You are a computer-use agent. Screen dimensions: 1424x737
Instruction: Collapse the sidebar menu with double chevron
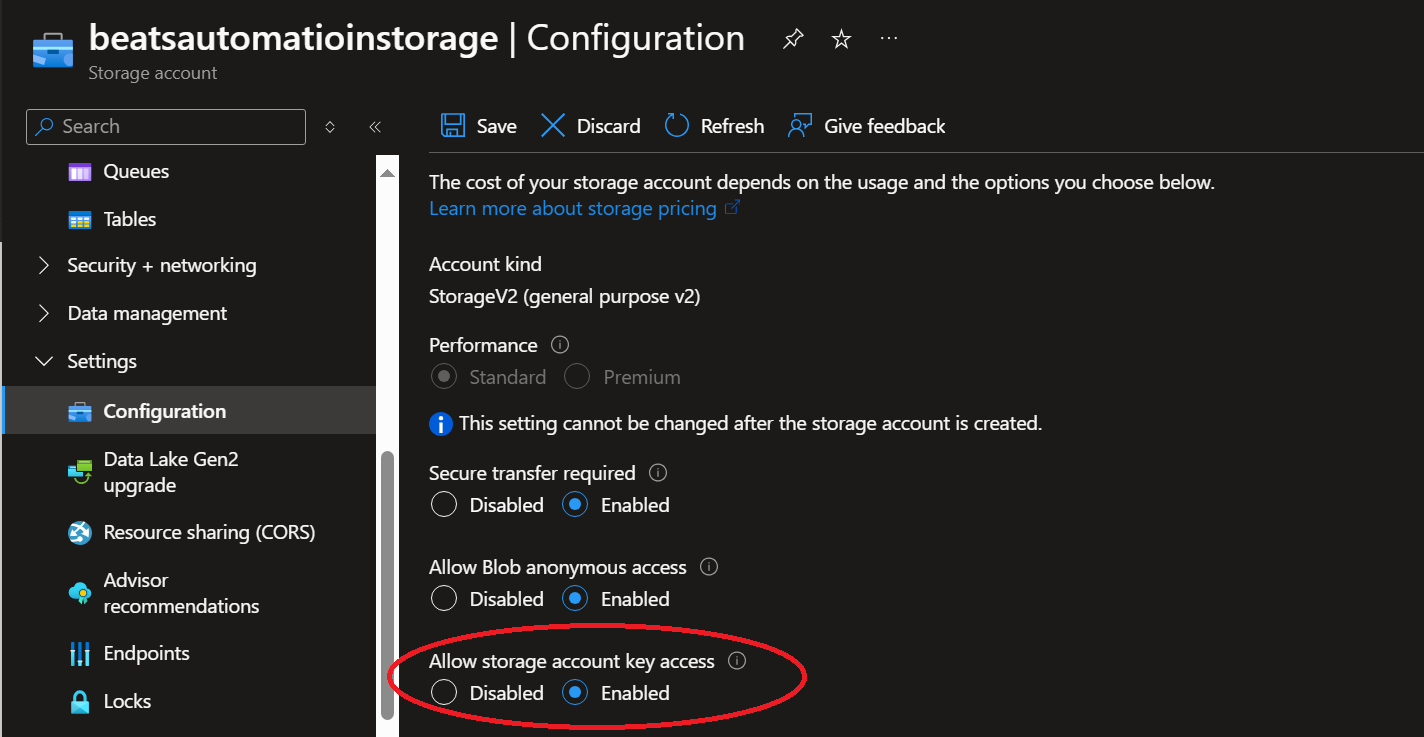coord(375,127)
